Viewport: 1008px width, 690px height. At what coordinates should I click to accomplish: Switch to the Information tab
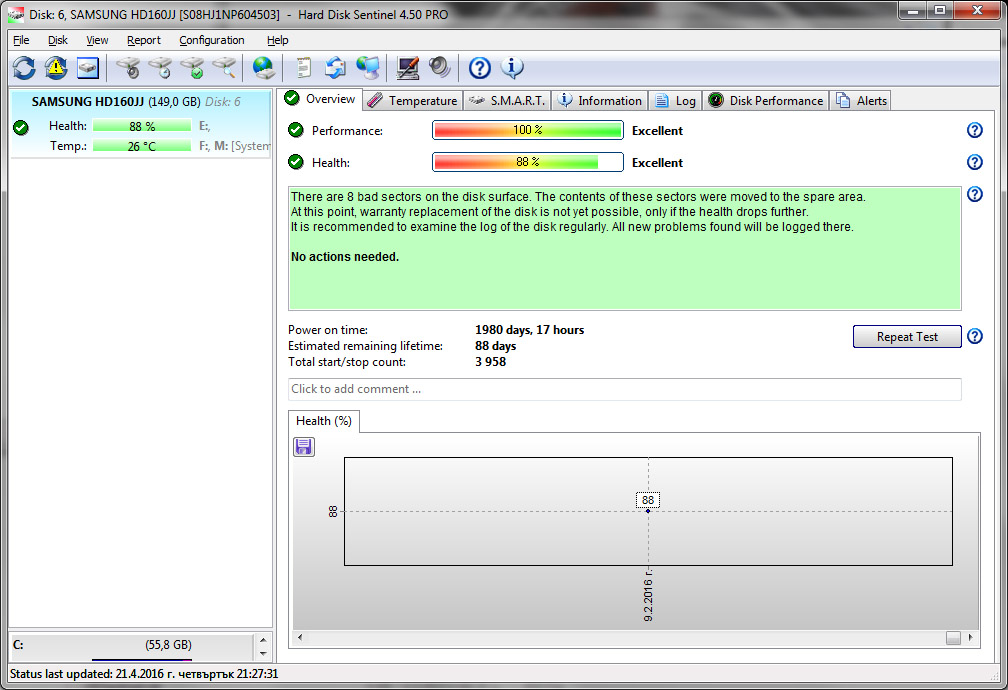(600, 101)
